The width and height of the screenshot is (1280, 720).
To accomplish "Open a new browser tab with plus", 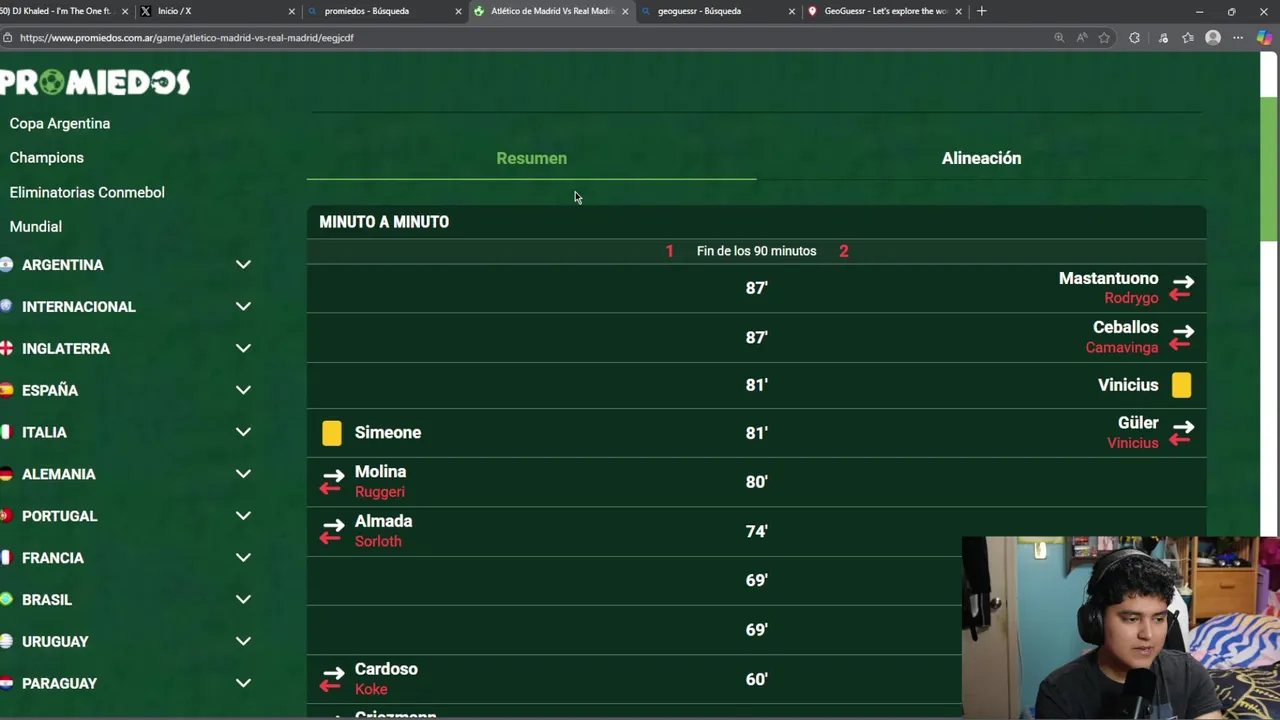I will click(x=981, y=11).
